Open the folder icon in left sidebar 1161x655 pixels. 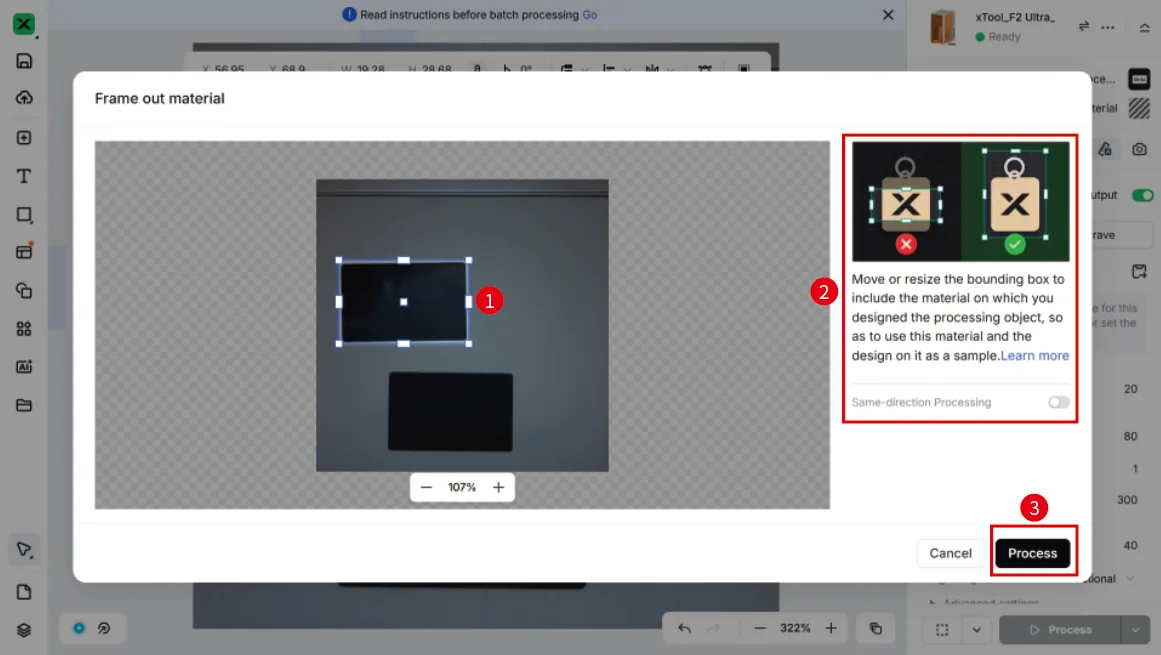point(24,405)
